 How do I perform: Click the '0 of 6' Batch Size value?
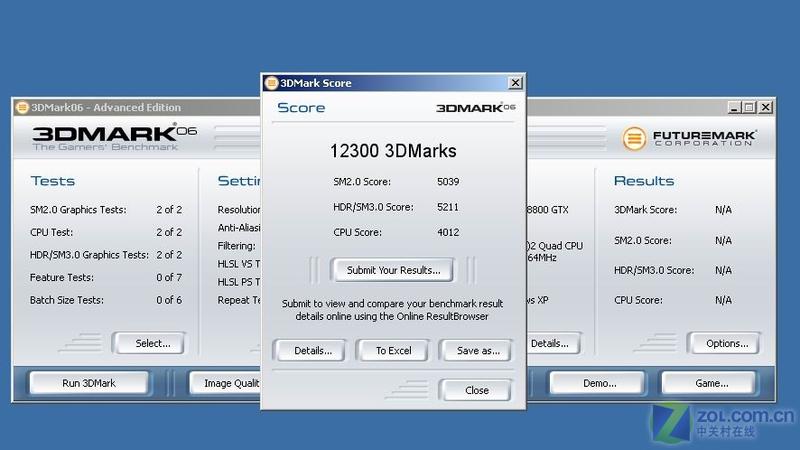(169, 300)
